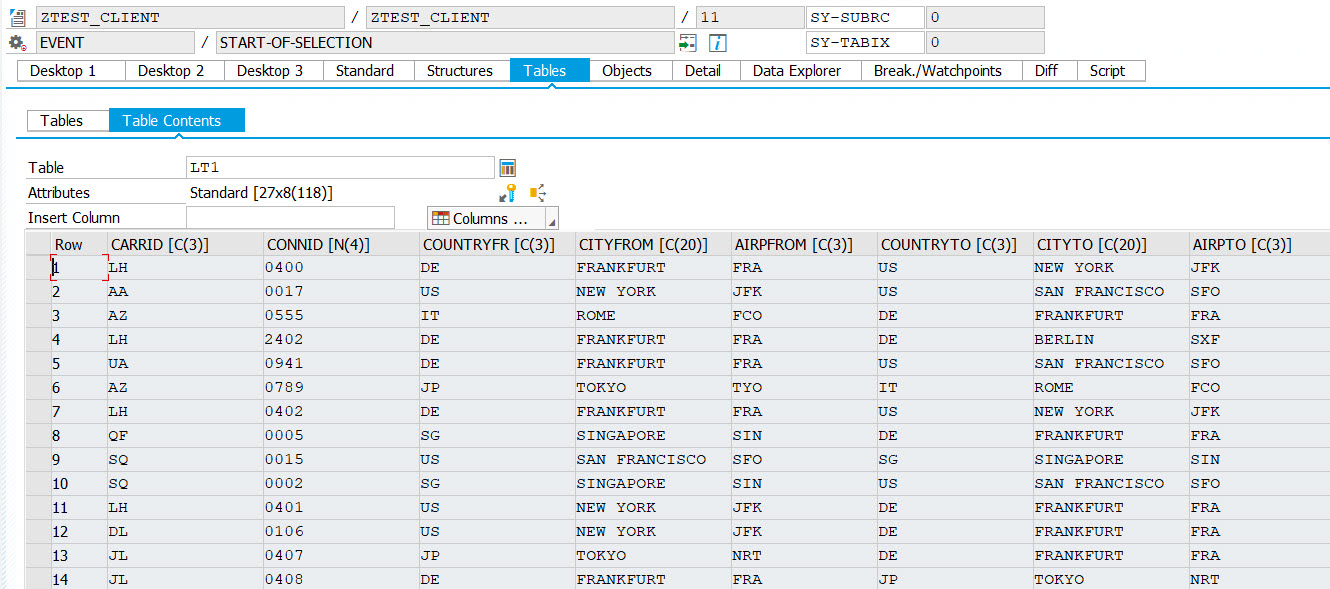Image resolution: width=1330 pixels, height=589 pixels.
Task: Click the program document icon beside ZTEST_CLIENT
Action: click(16, 17)
